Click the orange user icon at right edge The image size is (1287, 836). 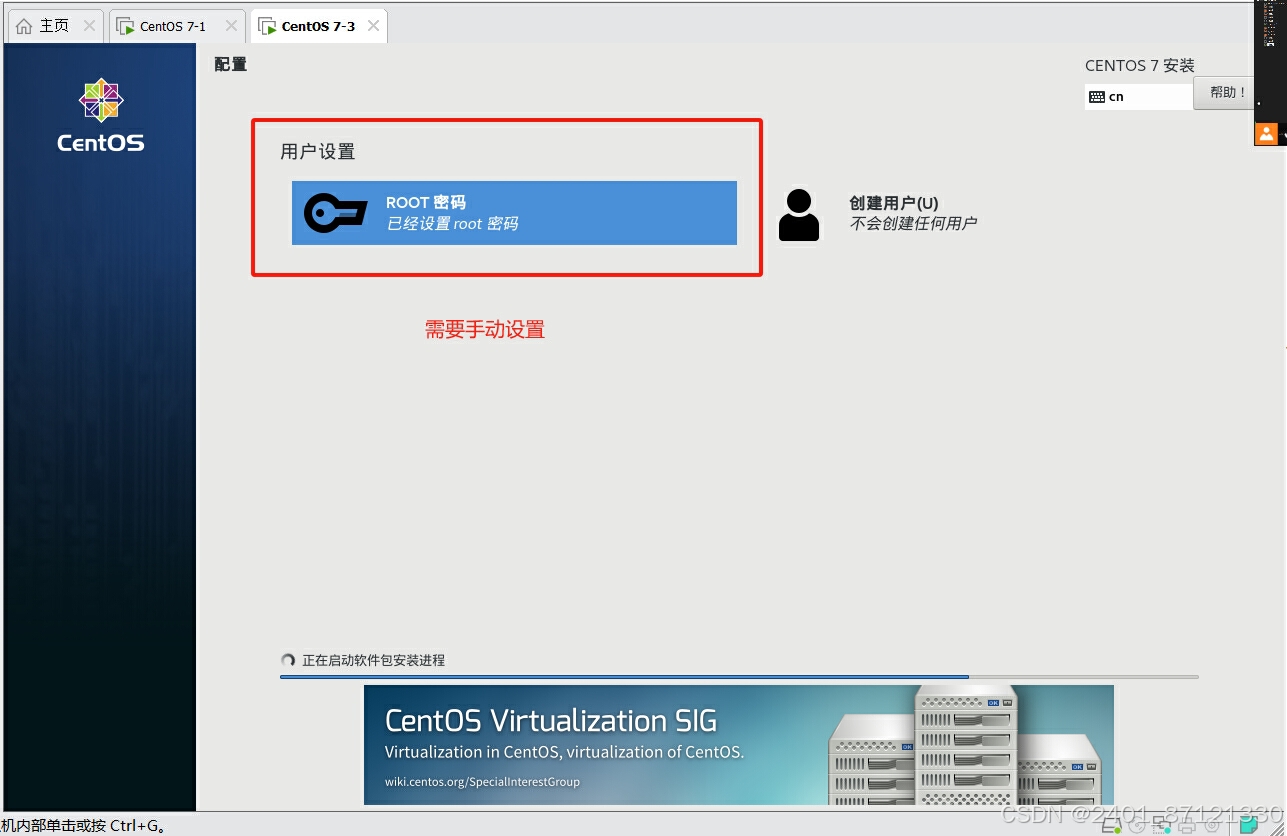point(1266,133)
